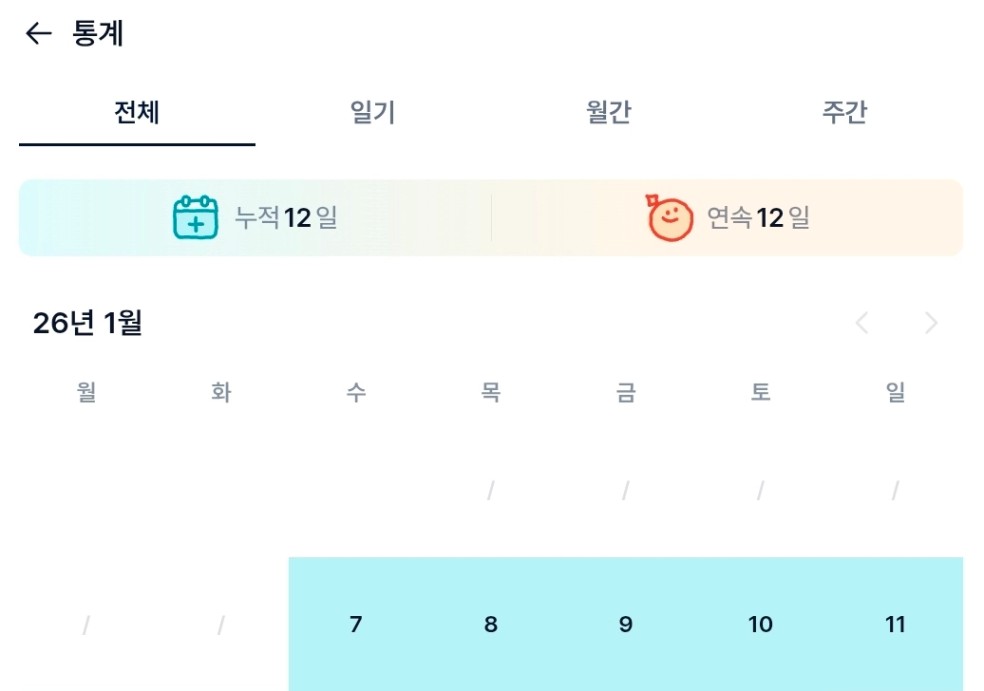The width and height of the screenshot is (984, 691).
Task: Go to previous month chevron
Action: tap(862, 323)
